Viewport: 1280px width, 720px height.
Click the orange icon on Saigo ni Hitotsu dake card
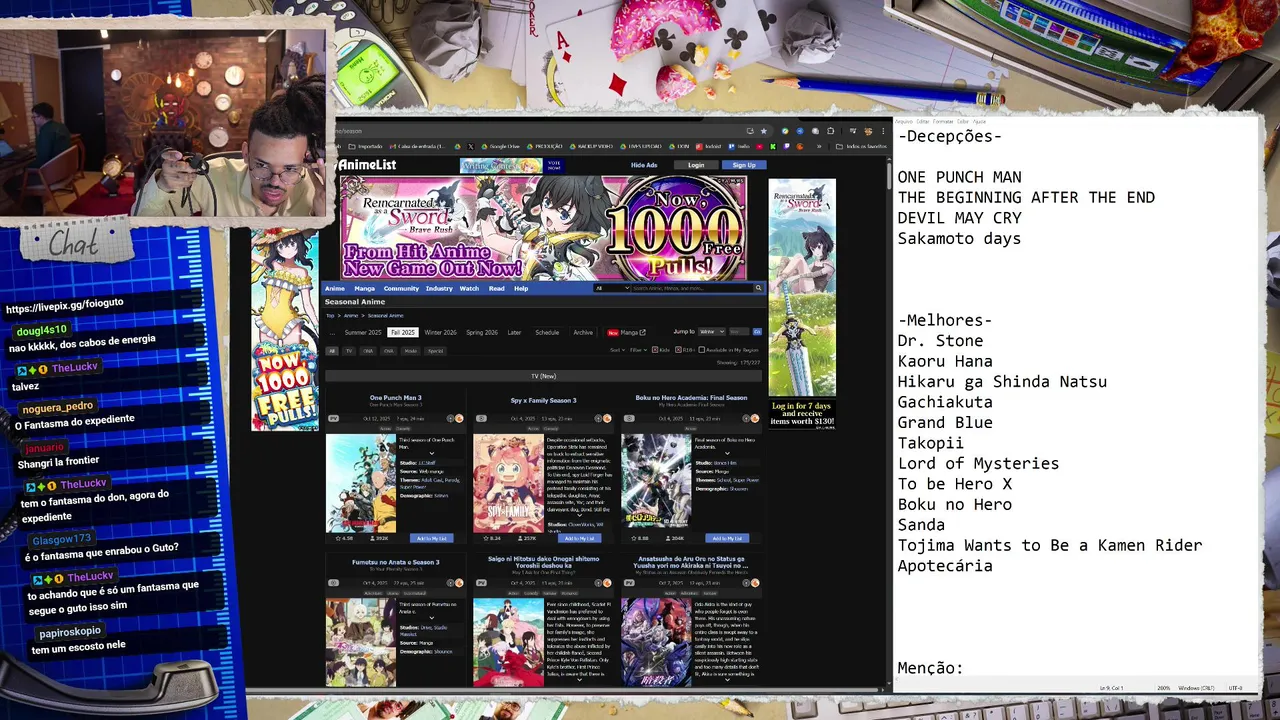tap(607, 583)
